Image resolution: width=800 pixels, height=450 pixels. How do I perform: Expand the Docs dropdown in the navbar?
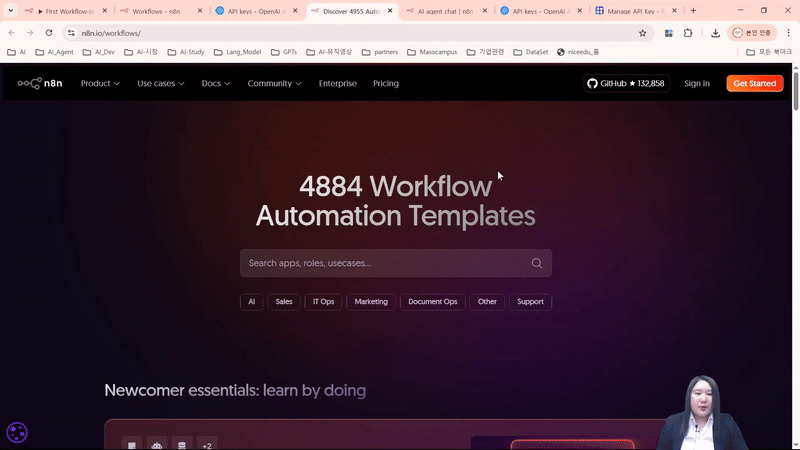[x=216, y=84]
